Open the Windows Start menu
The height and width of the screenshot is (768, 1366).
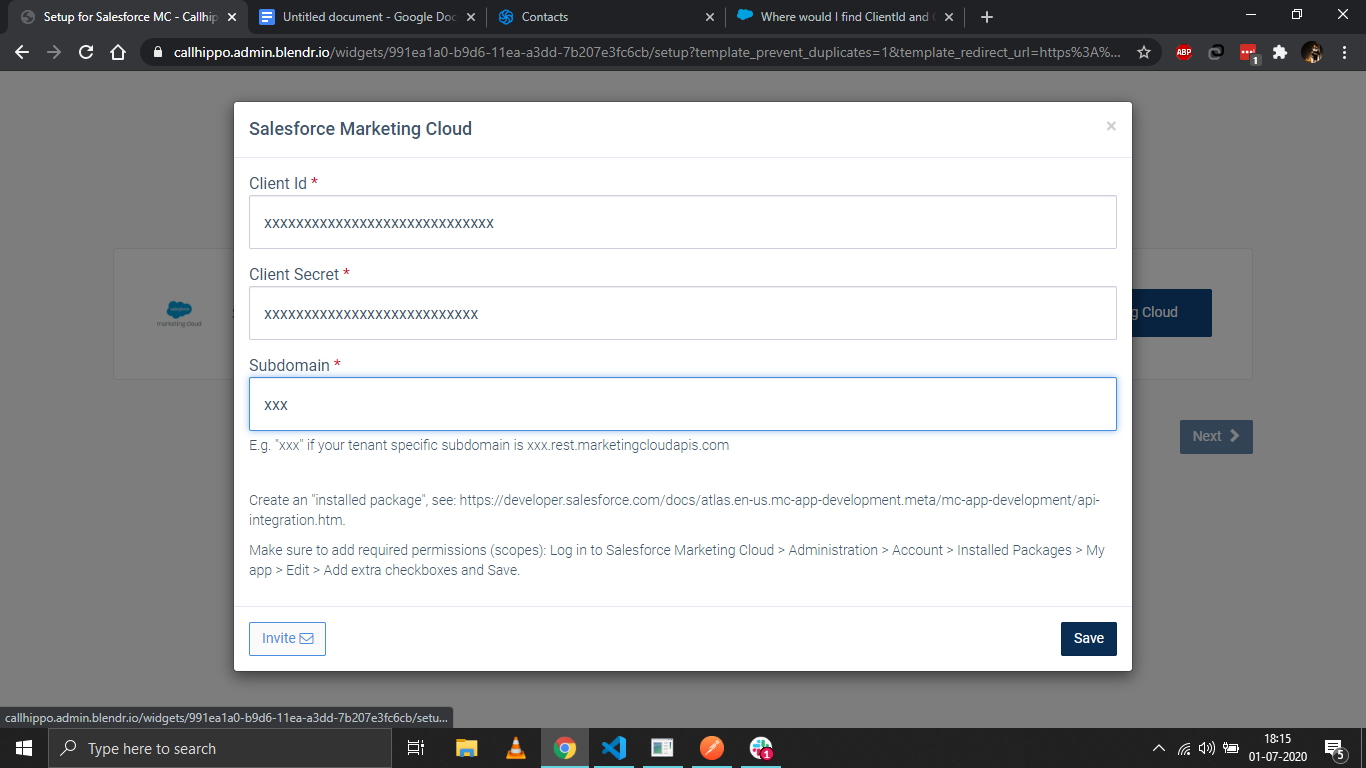point(24,748)
